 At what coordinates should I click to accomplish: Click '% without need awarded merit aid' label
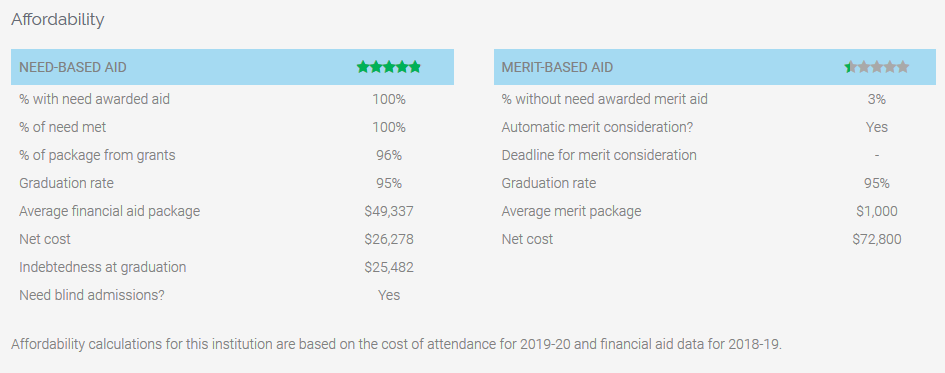click(604, 99)
